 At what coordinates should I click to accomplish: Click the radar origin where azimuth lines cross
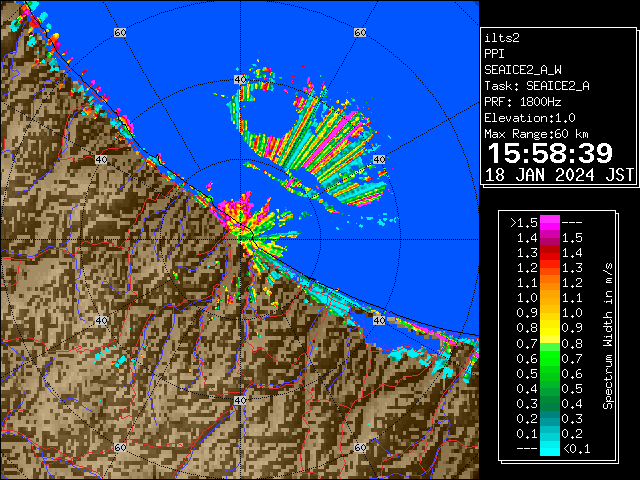tap(240, 240)
